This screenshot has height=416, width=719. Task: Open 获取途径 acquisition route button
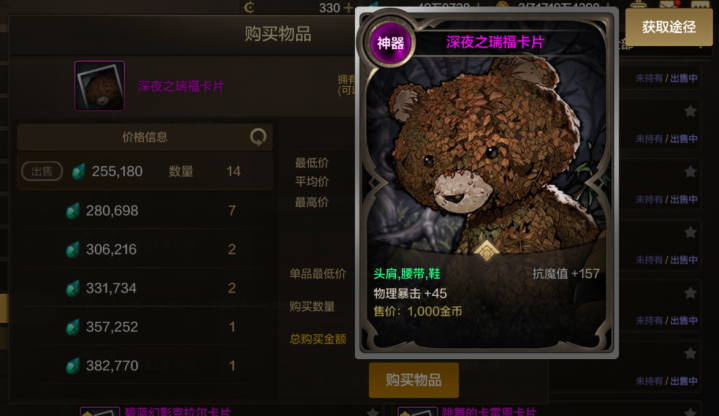pyautogui.click(x=669, y=27)
